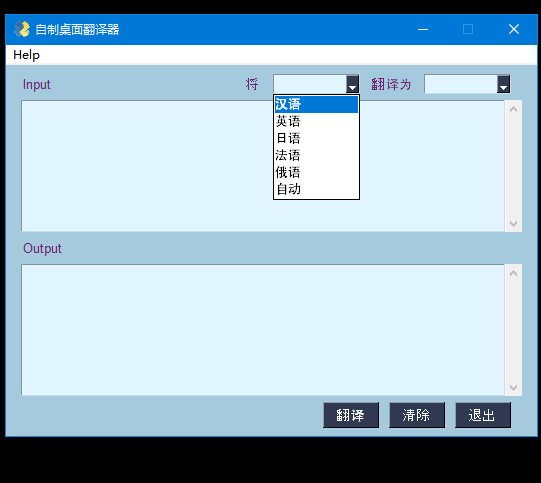Image resolution: width=541 pixels, height=483 pixels.
Task: Pick 日语 from the language options
Action: pos(316,138)
